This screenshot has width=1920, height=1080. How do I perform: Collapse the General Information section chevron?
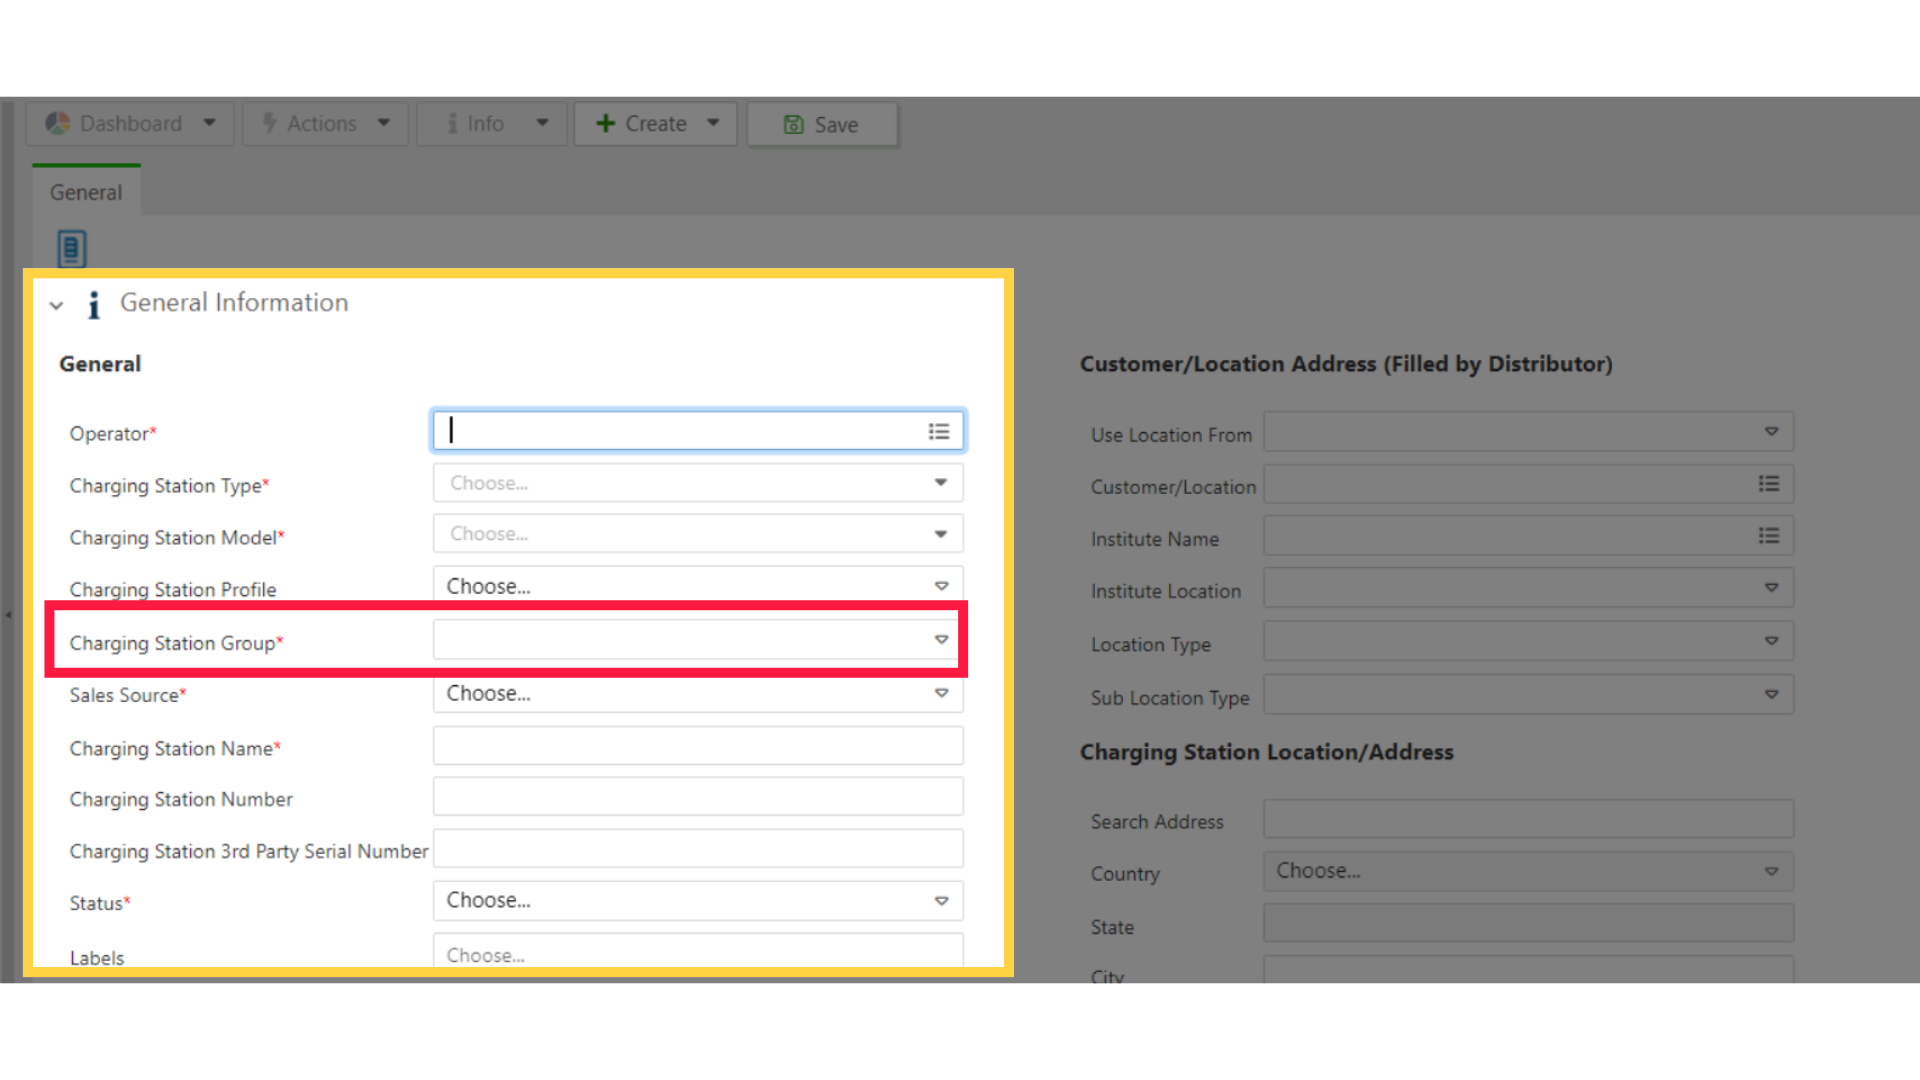[x=56, y=305]
